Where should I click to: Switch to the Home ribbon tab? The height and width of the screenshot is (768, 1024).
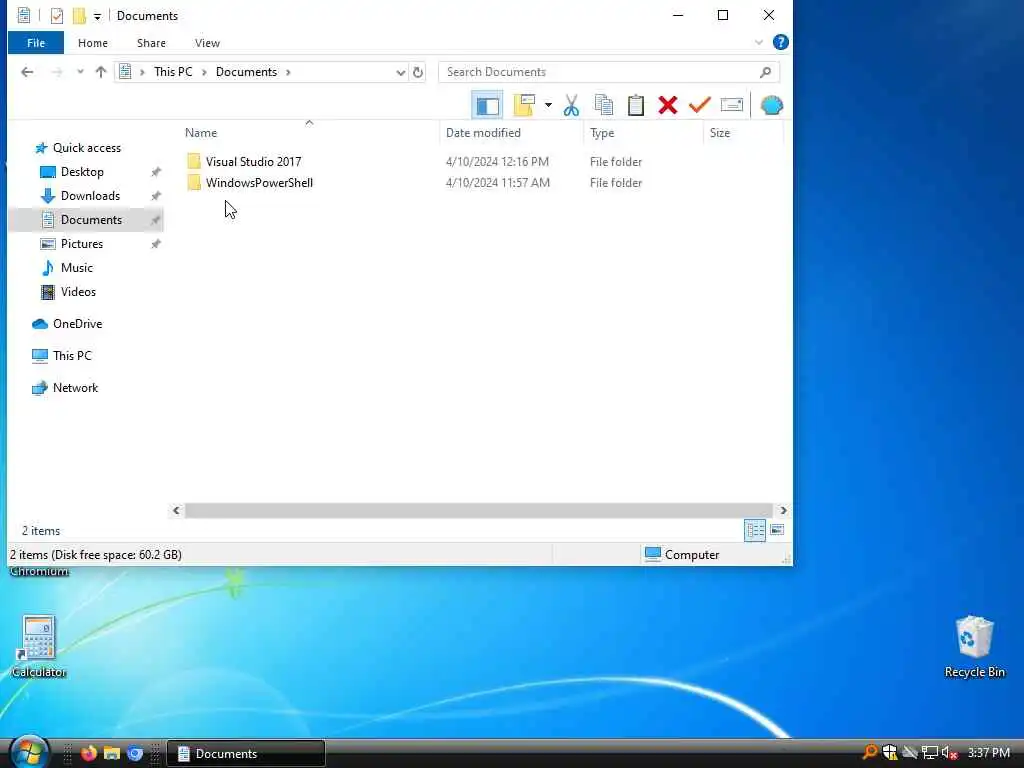pos(93,43)
